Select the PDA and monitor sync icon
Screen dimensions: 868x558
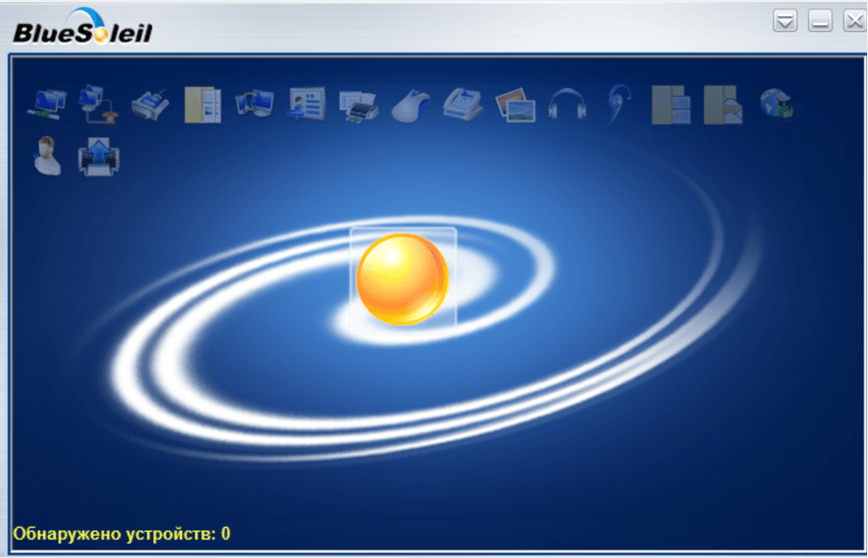(254, 103)
